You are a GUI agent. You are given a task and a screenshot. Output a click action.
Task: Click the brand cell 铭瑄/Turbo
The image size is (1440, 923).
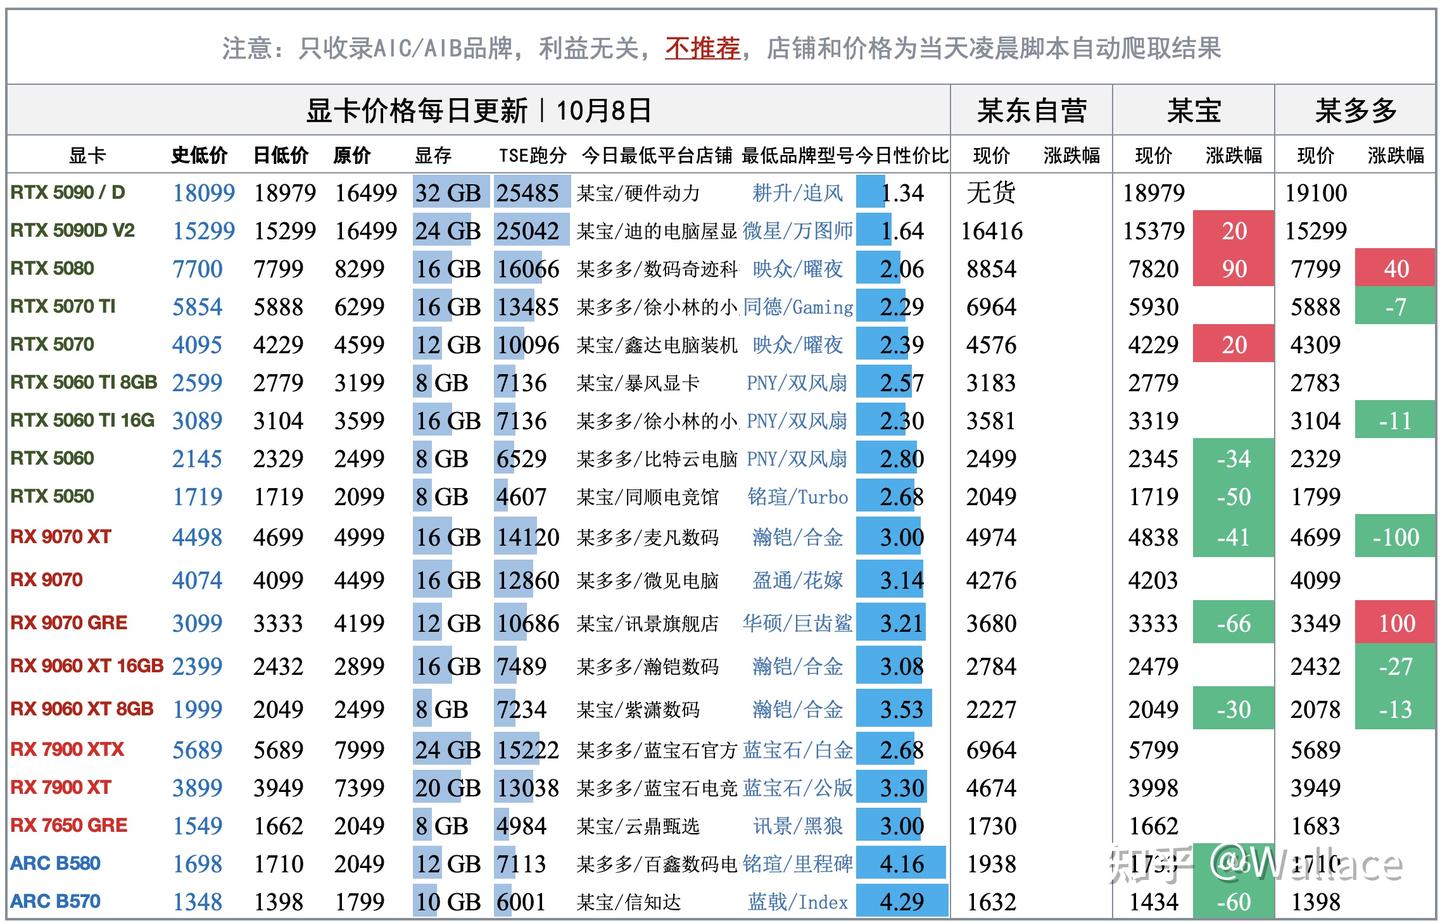coord(798,497)
